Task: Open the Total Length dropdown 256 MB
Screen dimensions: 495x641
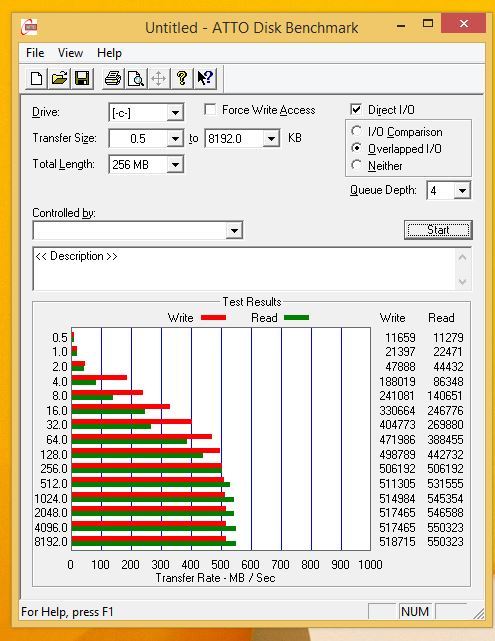Action: pyautogui.click(x=175, y=165)
